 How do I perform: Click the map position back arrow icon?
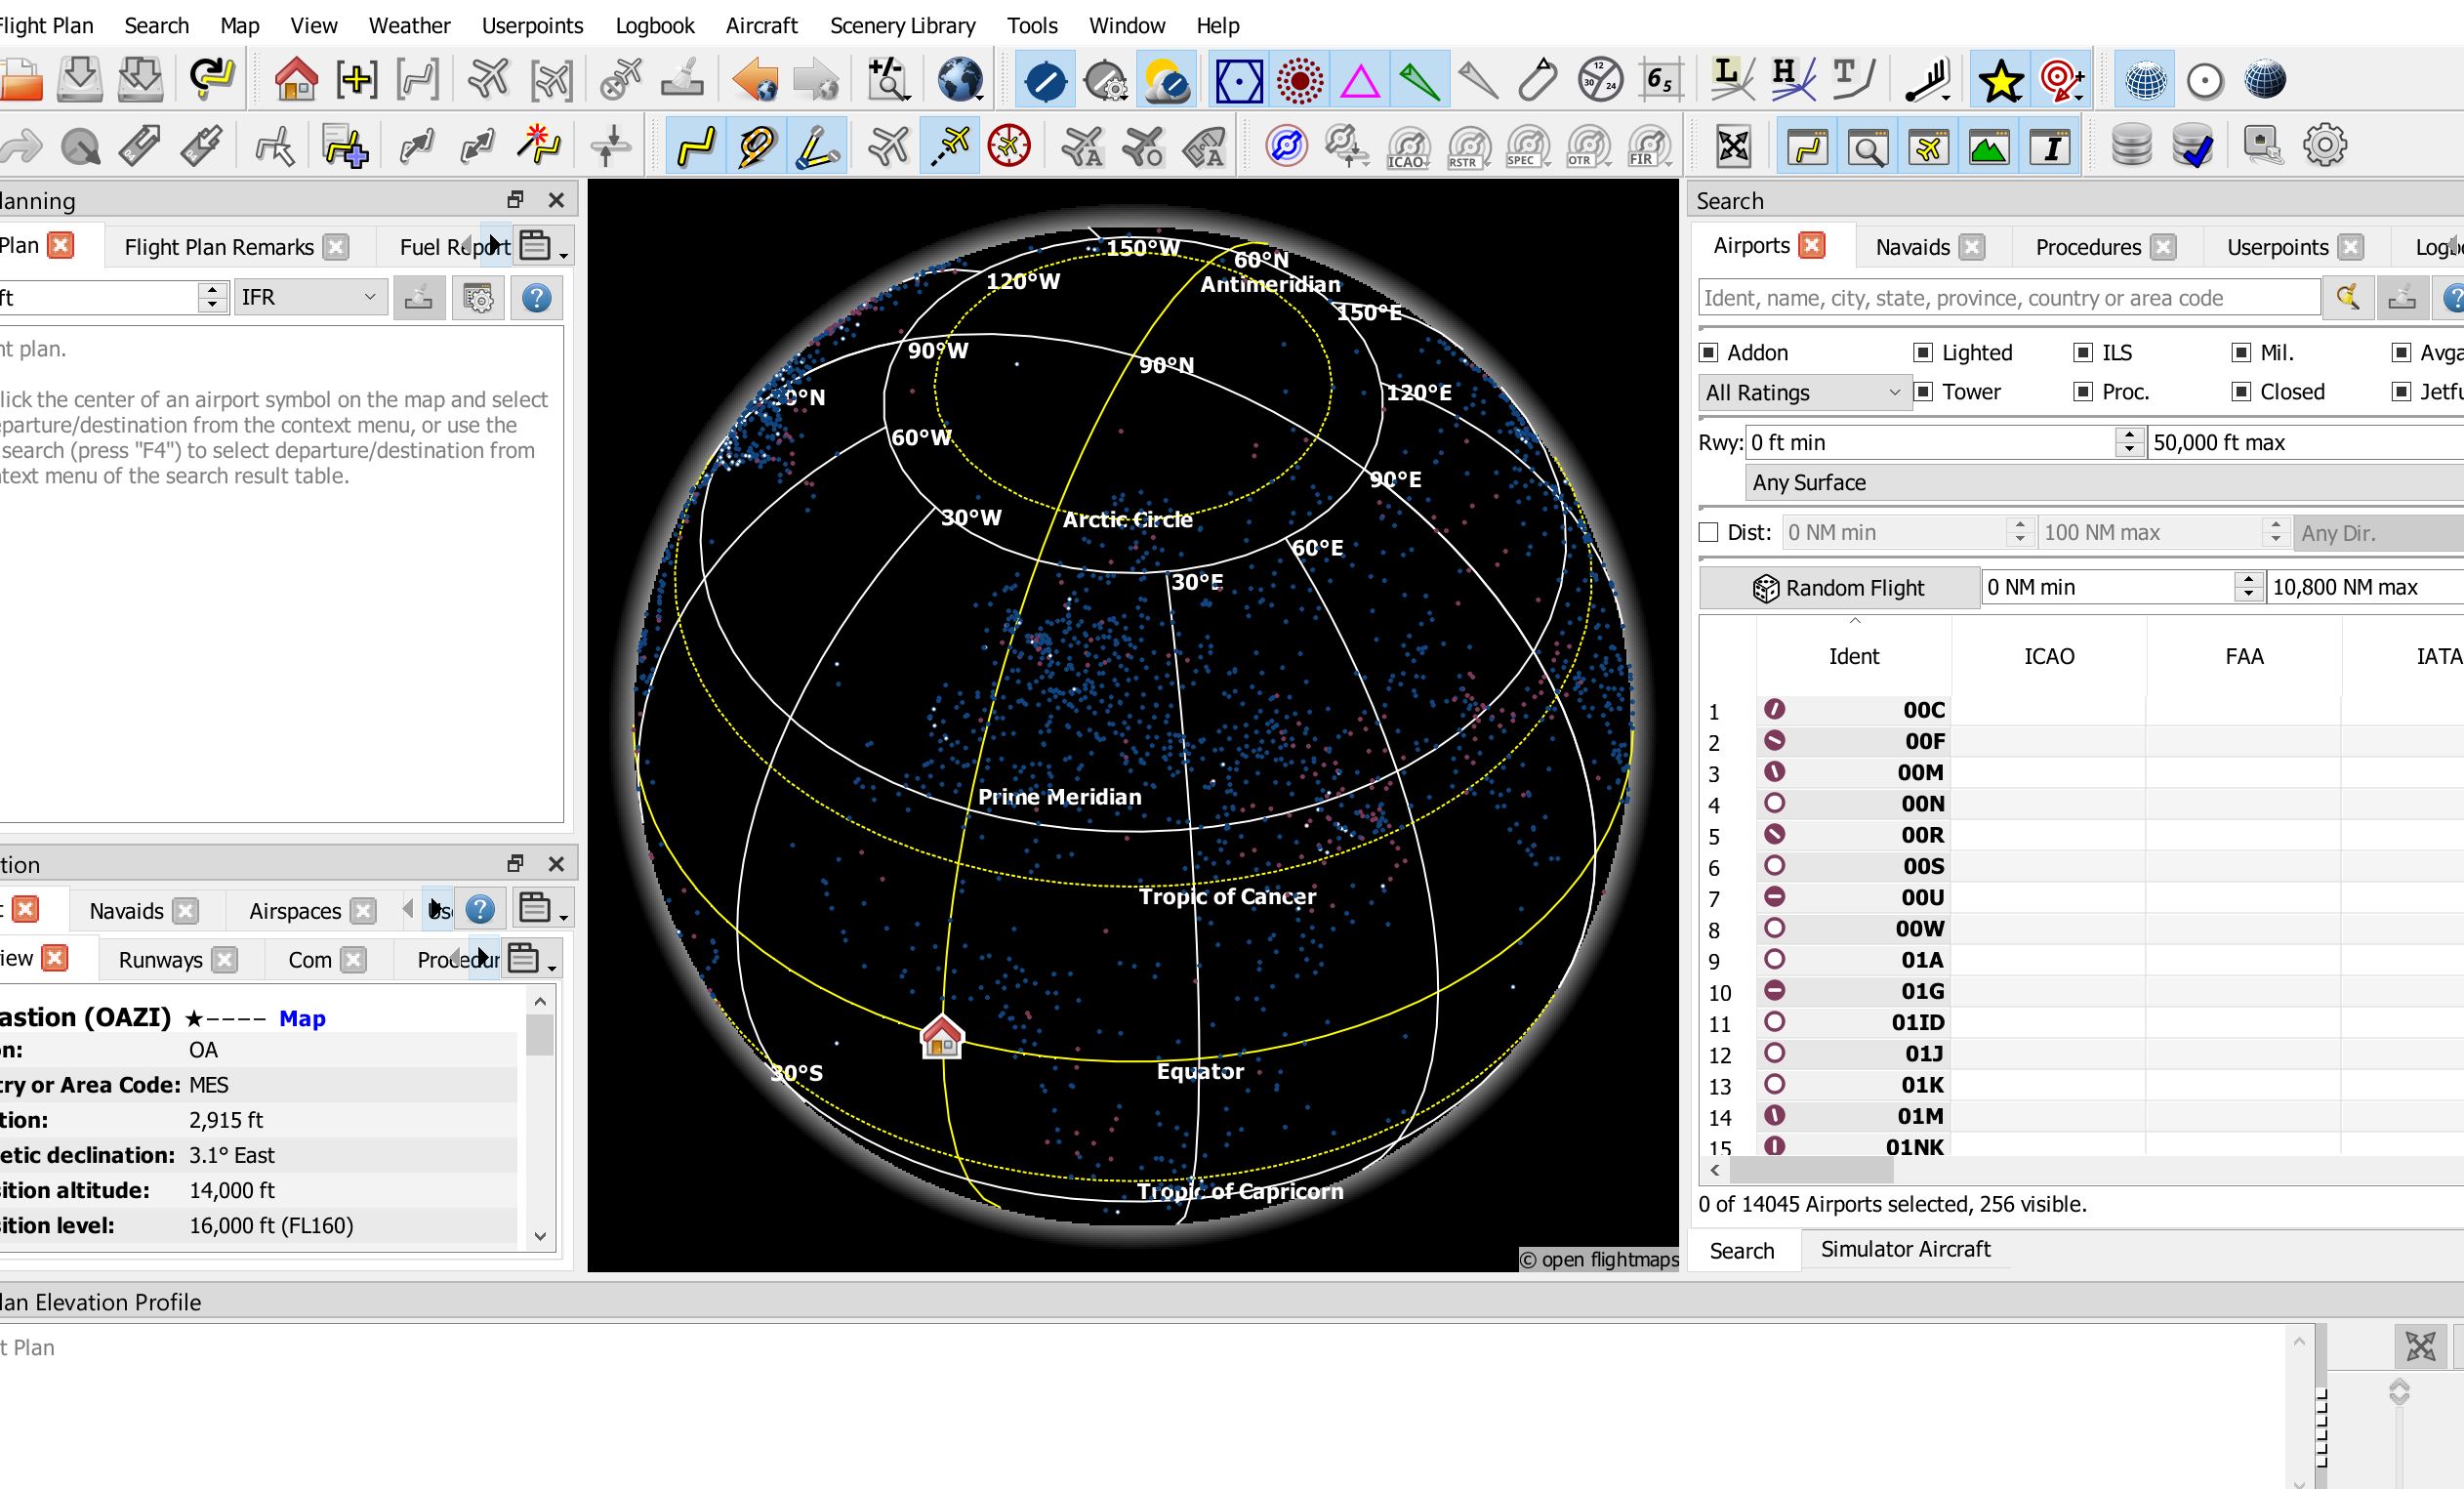(755, 80)
